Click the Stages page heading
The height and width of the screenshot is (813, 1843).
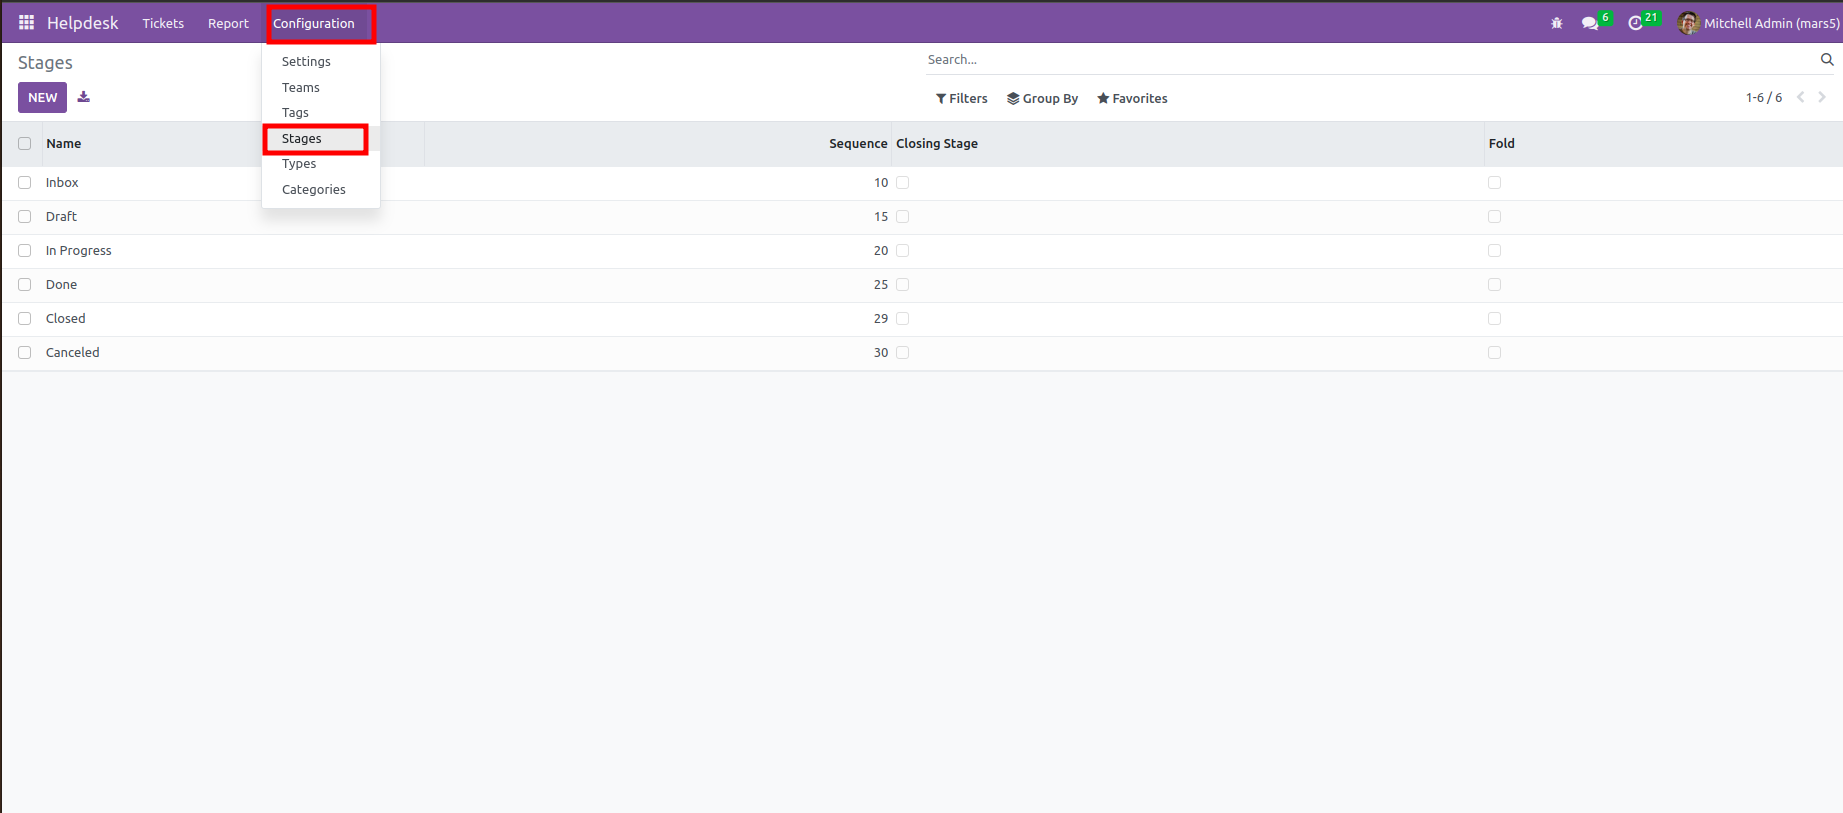tap(45, 63)
